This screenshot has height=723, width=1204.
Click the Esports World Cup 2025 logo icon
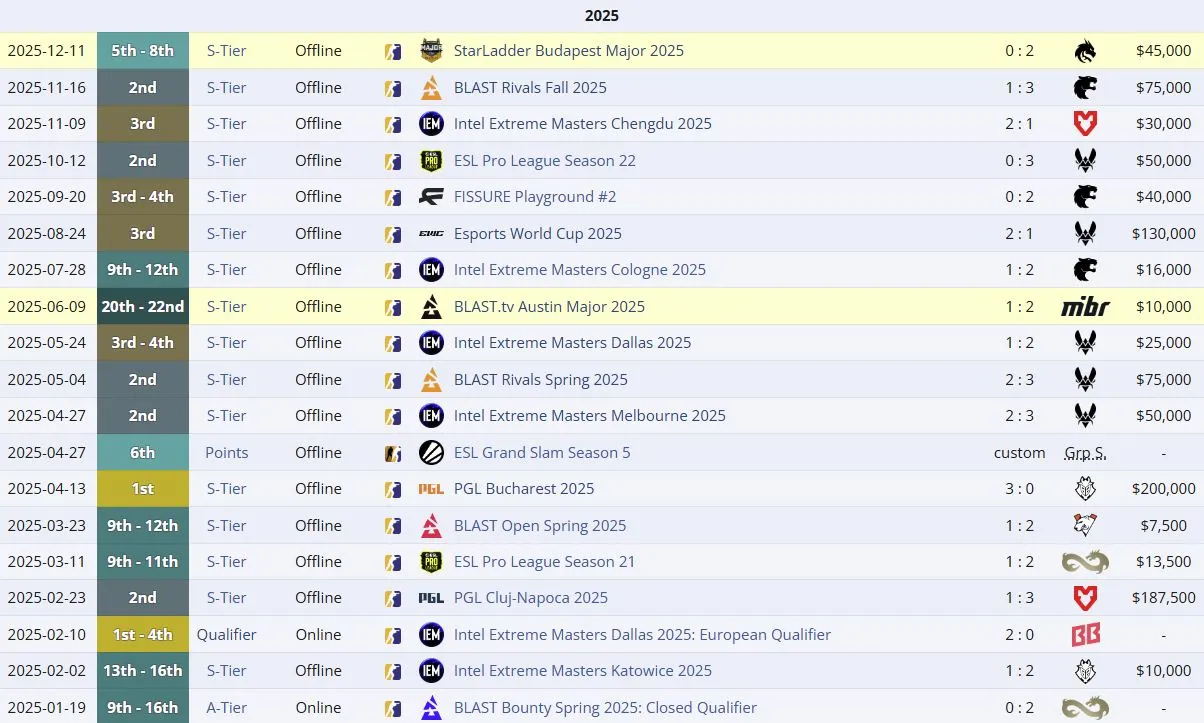(431, 234)
